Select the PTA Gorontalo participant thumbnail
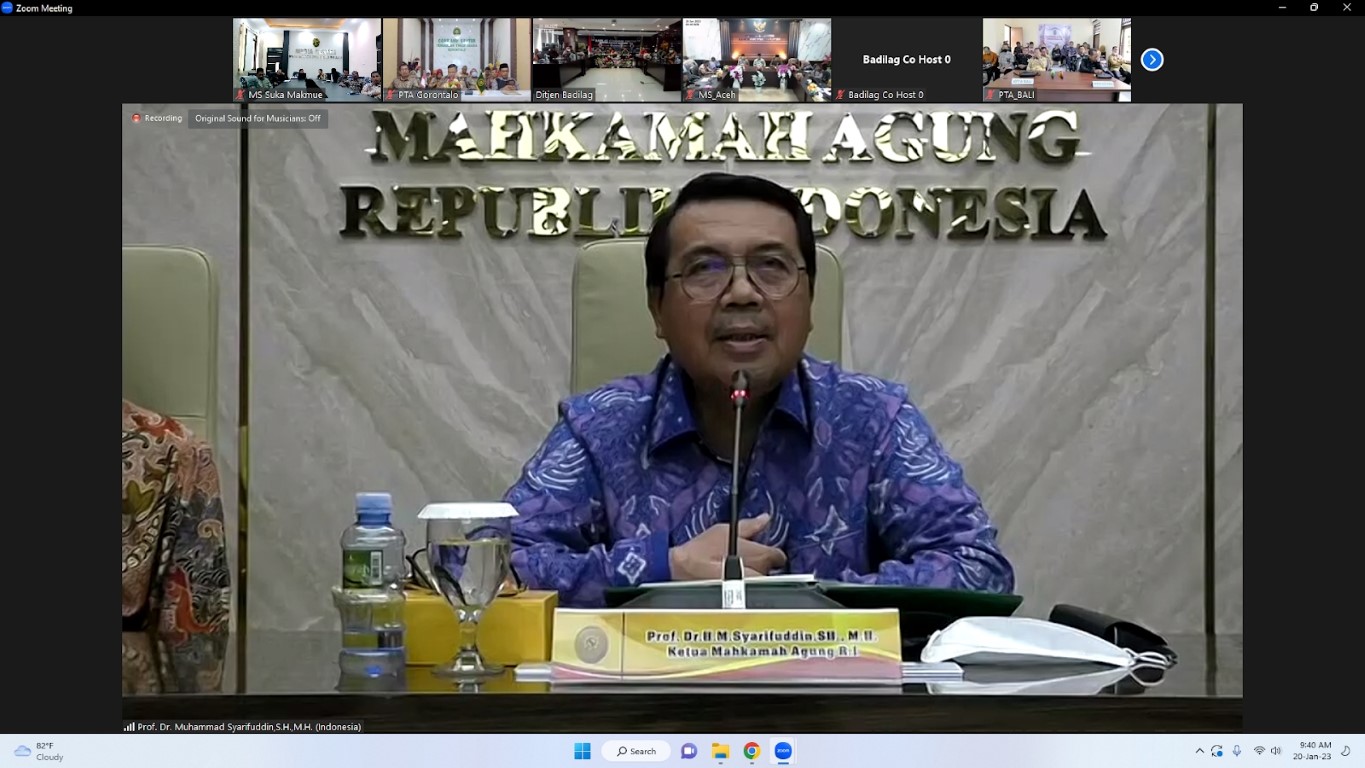This screenshot has height=768, width=1365. point(457,60)
